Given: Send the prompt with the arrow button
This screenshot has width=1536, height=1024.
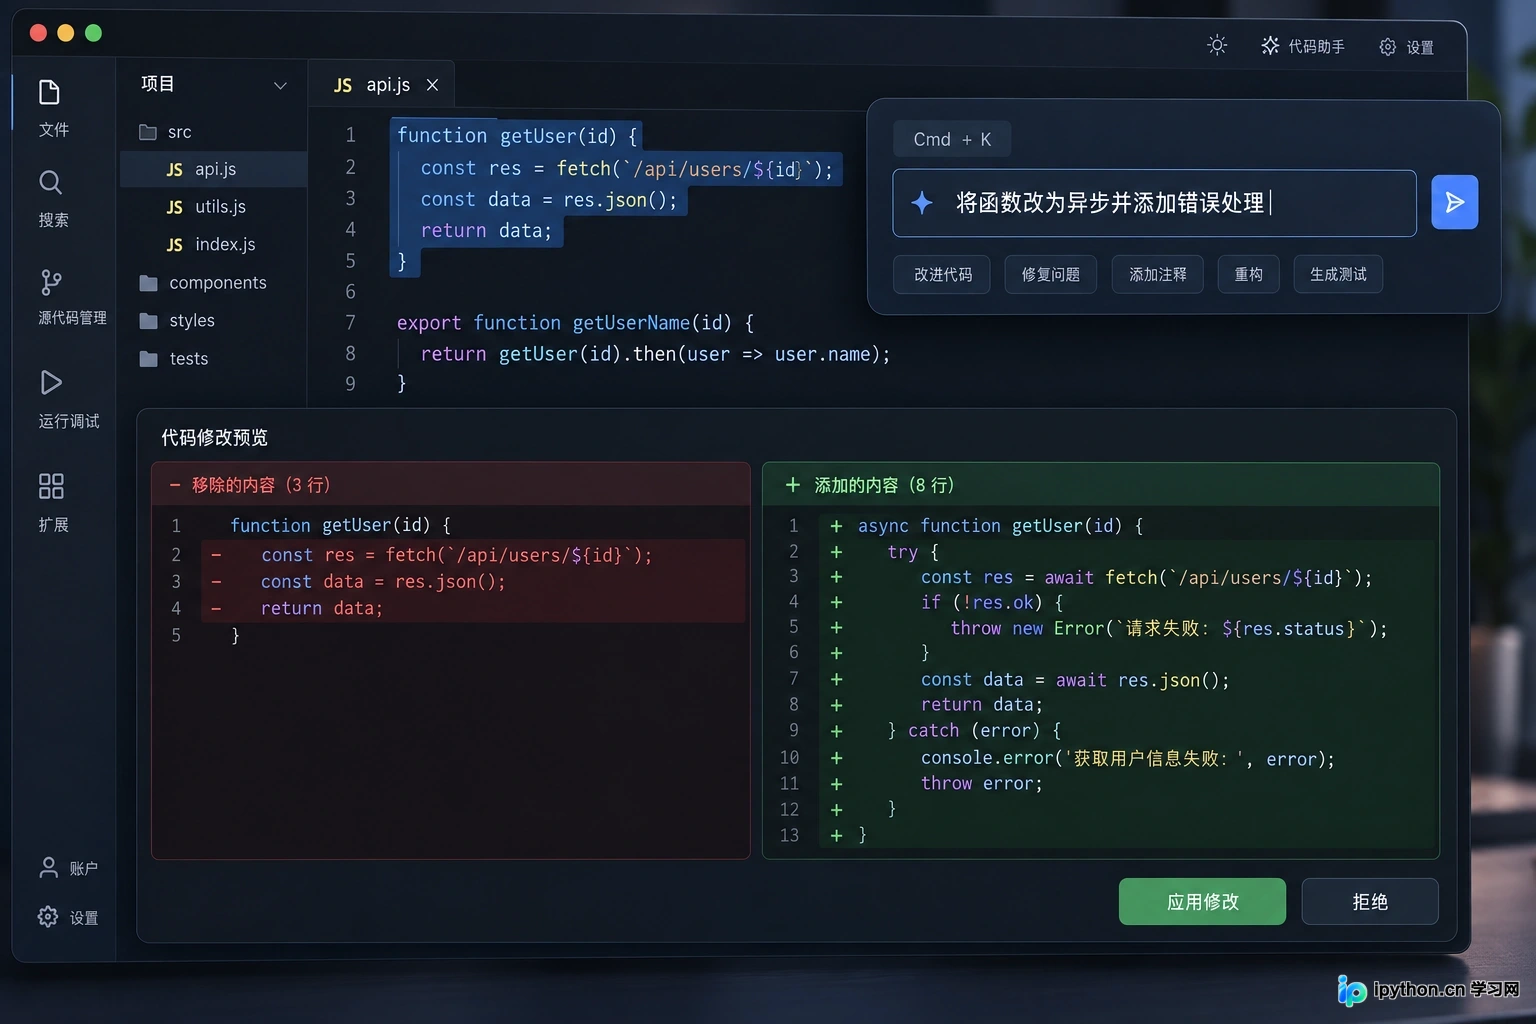Looking at the screenshot, I should click(x=1454, y=202).
